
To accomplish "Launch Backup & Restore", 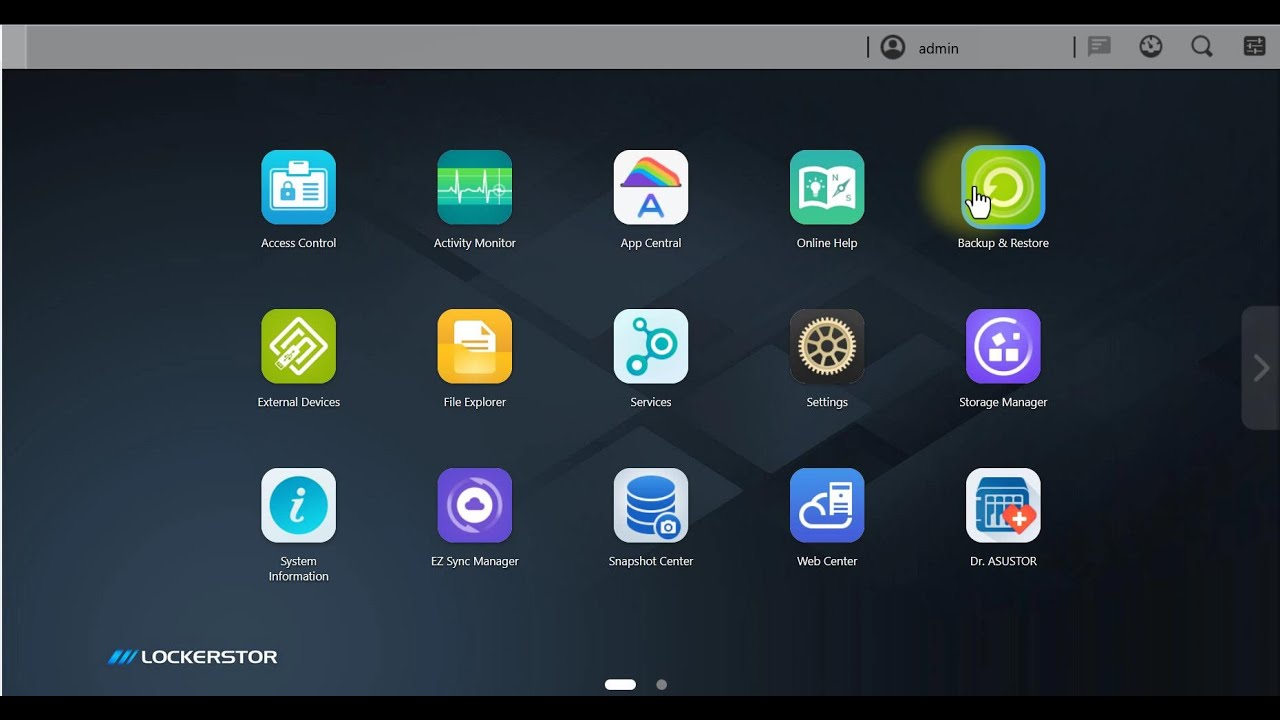I will point(1003,187).
